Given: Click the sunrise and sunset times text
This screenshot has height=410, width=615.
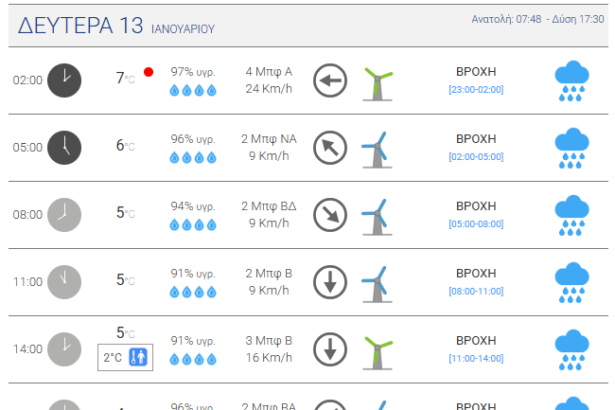Looking at the screenshot, I should (537, 19).
